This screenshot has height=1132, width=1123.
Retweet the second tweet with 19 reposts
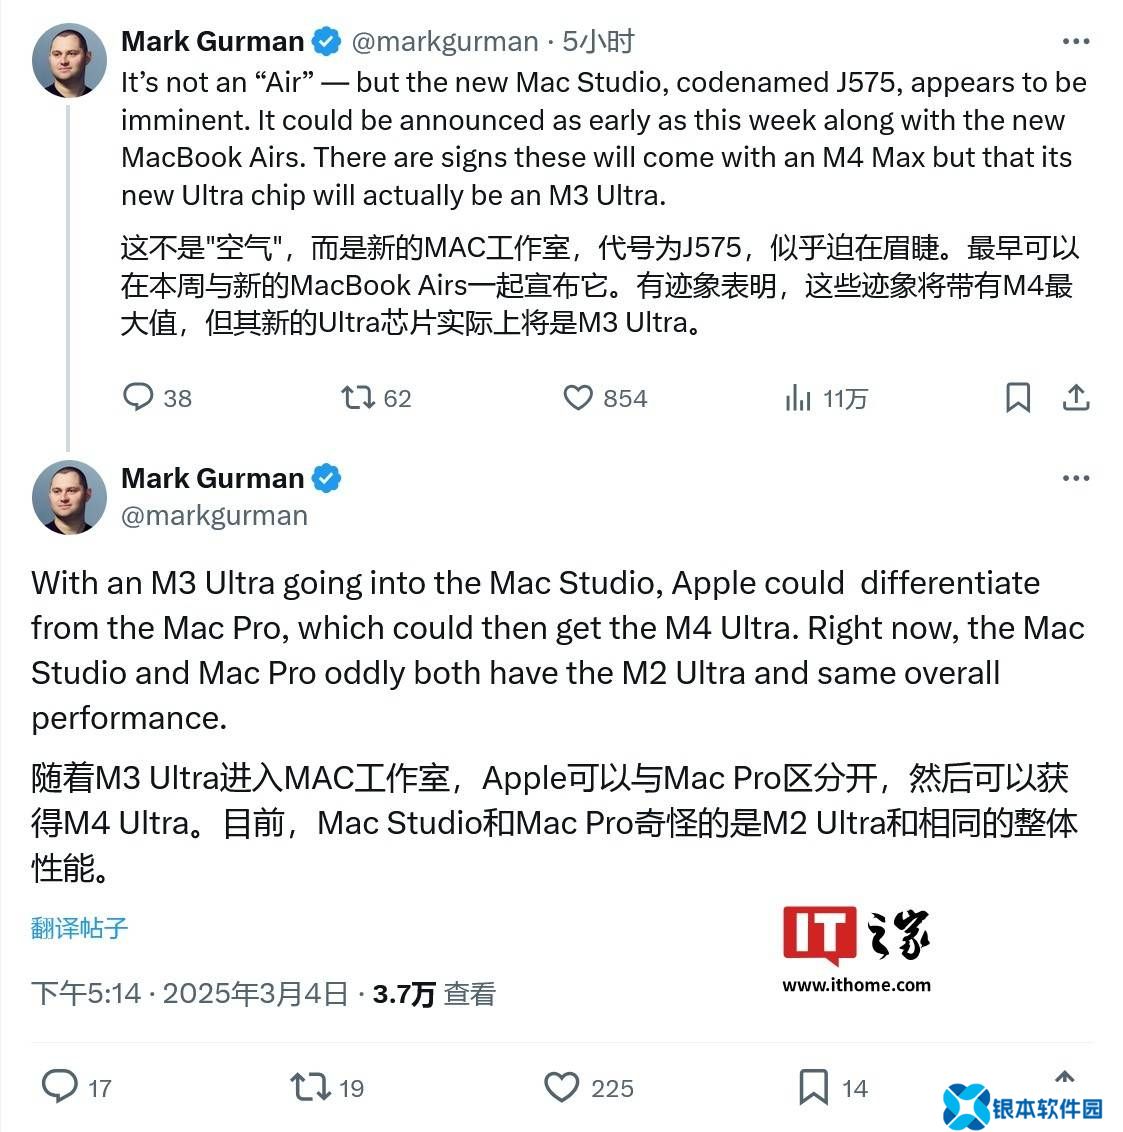point(327,1087)
